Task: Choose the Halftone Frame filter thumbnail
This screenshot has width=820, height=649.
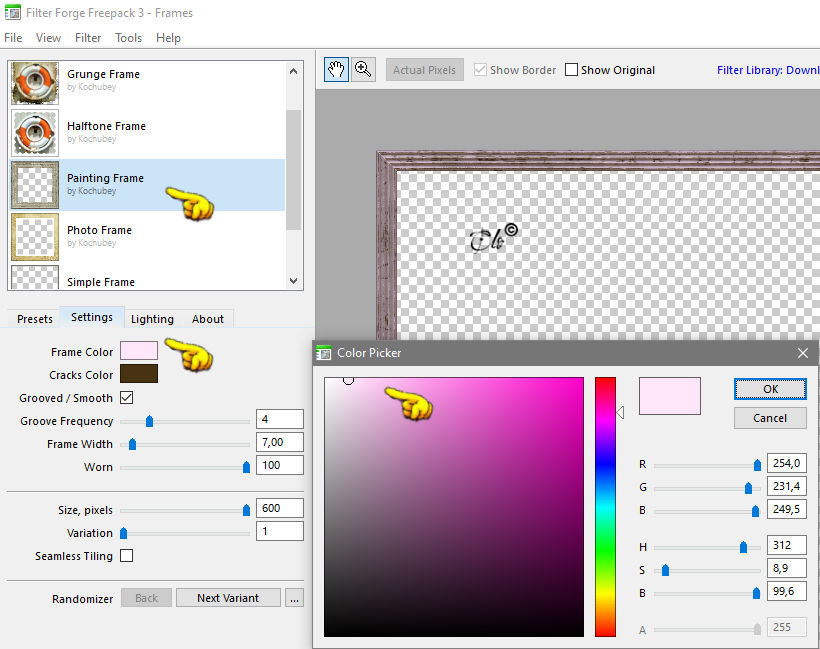Action: click(x=35, y=133)
